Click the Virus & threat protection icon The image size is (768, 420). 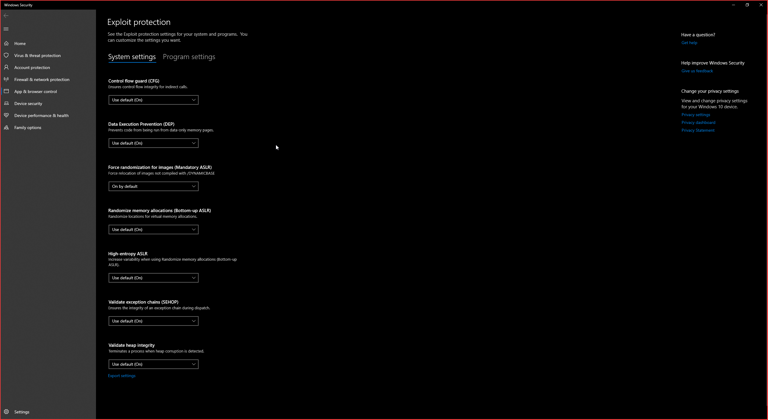[x=6, y=56]
